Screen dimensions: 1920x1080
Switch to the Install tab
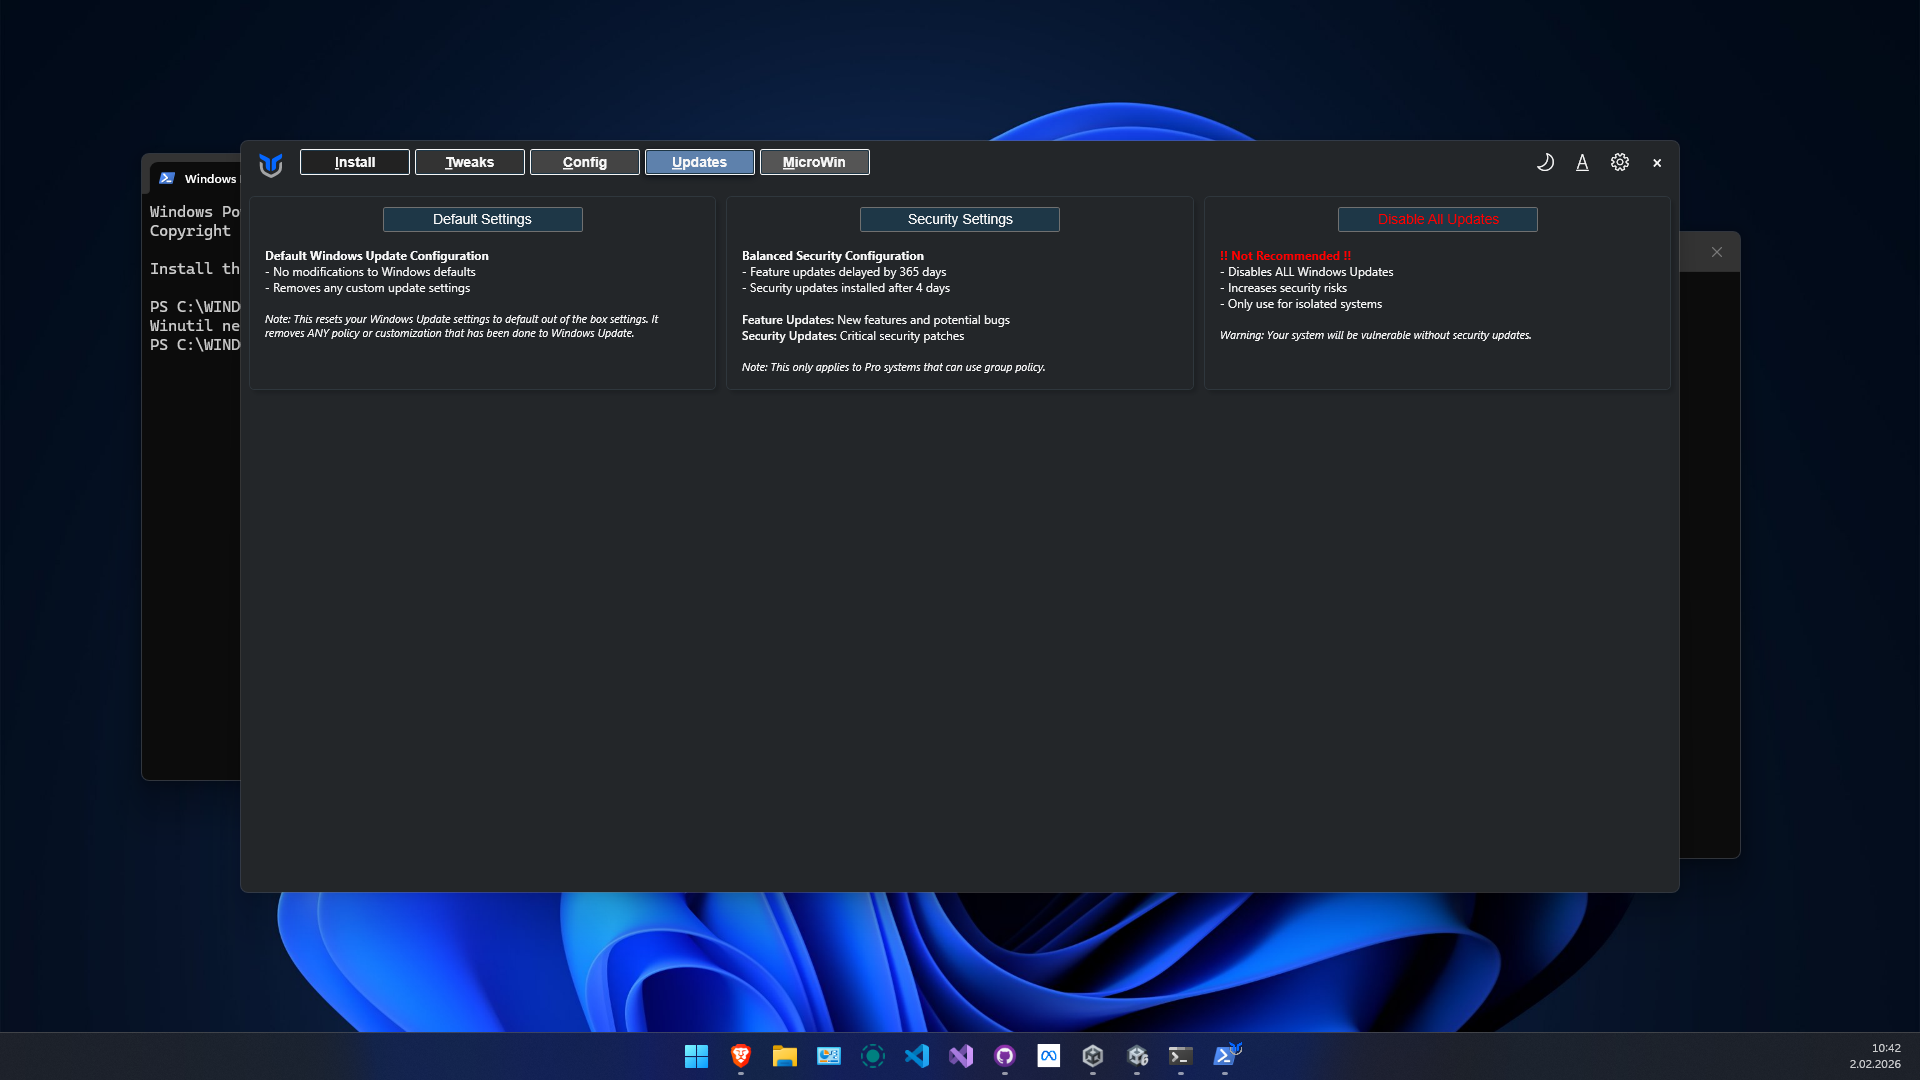tap(355, 162)
